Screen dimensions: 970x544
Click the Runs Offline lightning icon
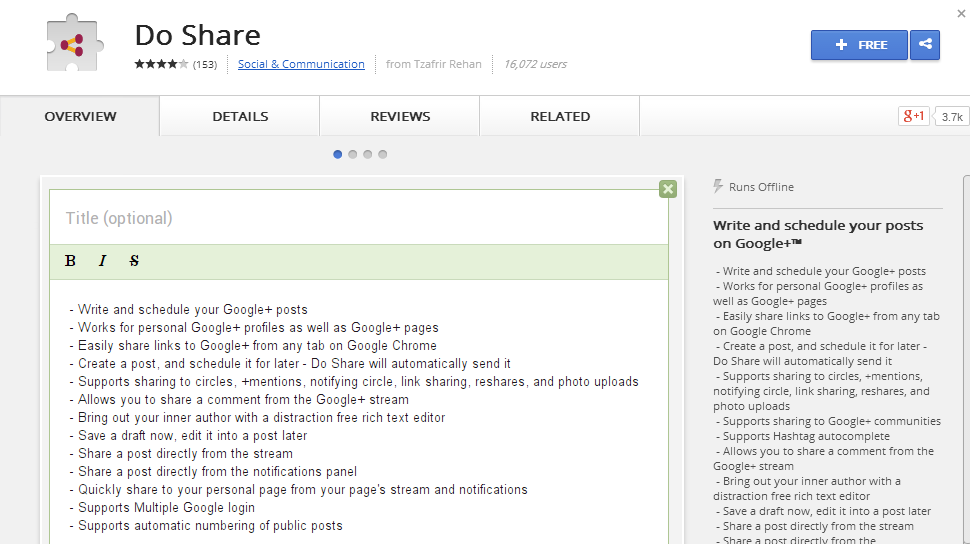(718, 186)
